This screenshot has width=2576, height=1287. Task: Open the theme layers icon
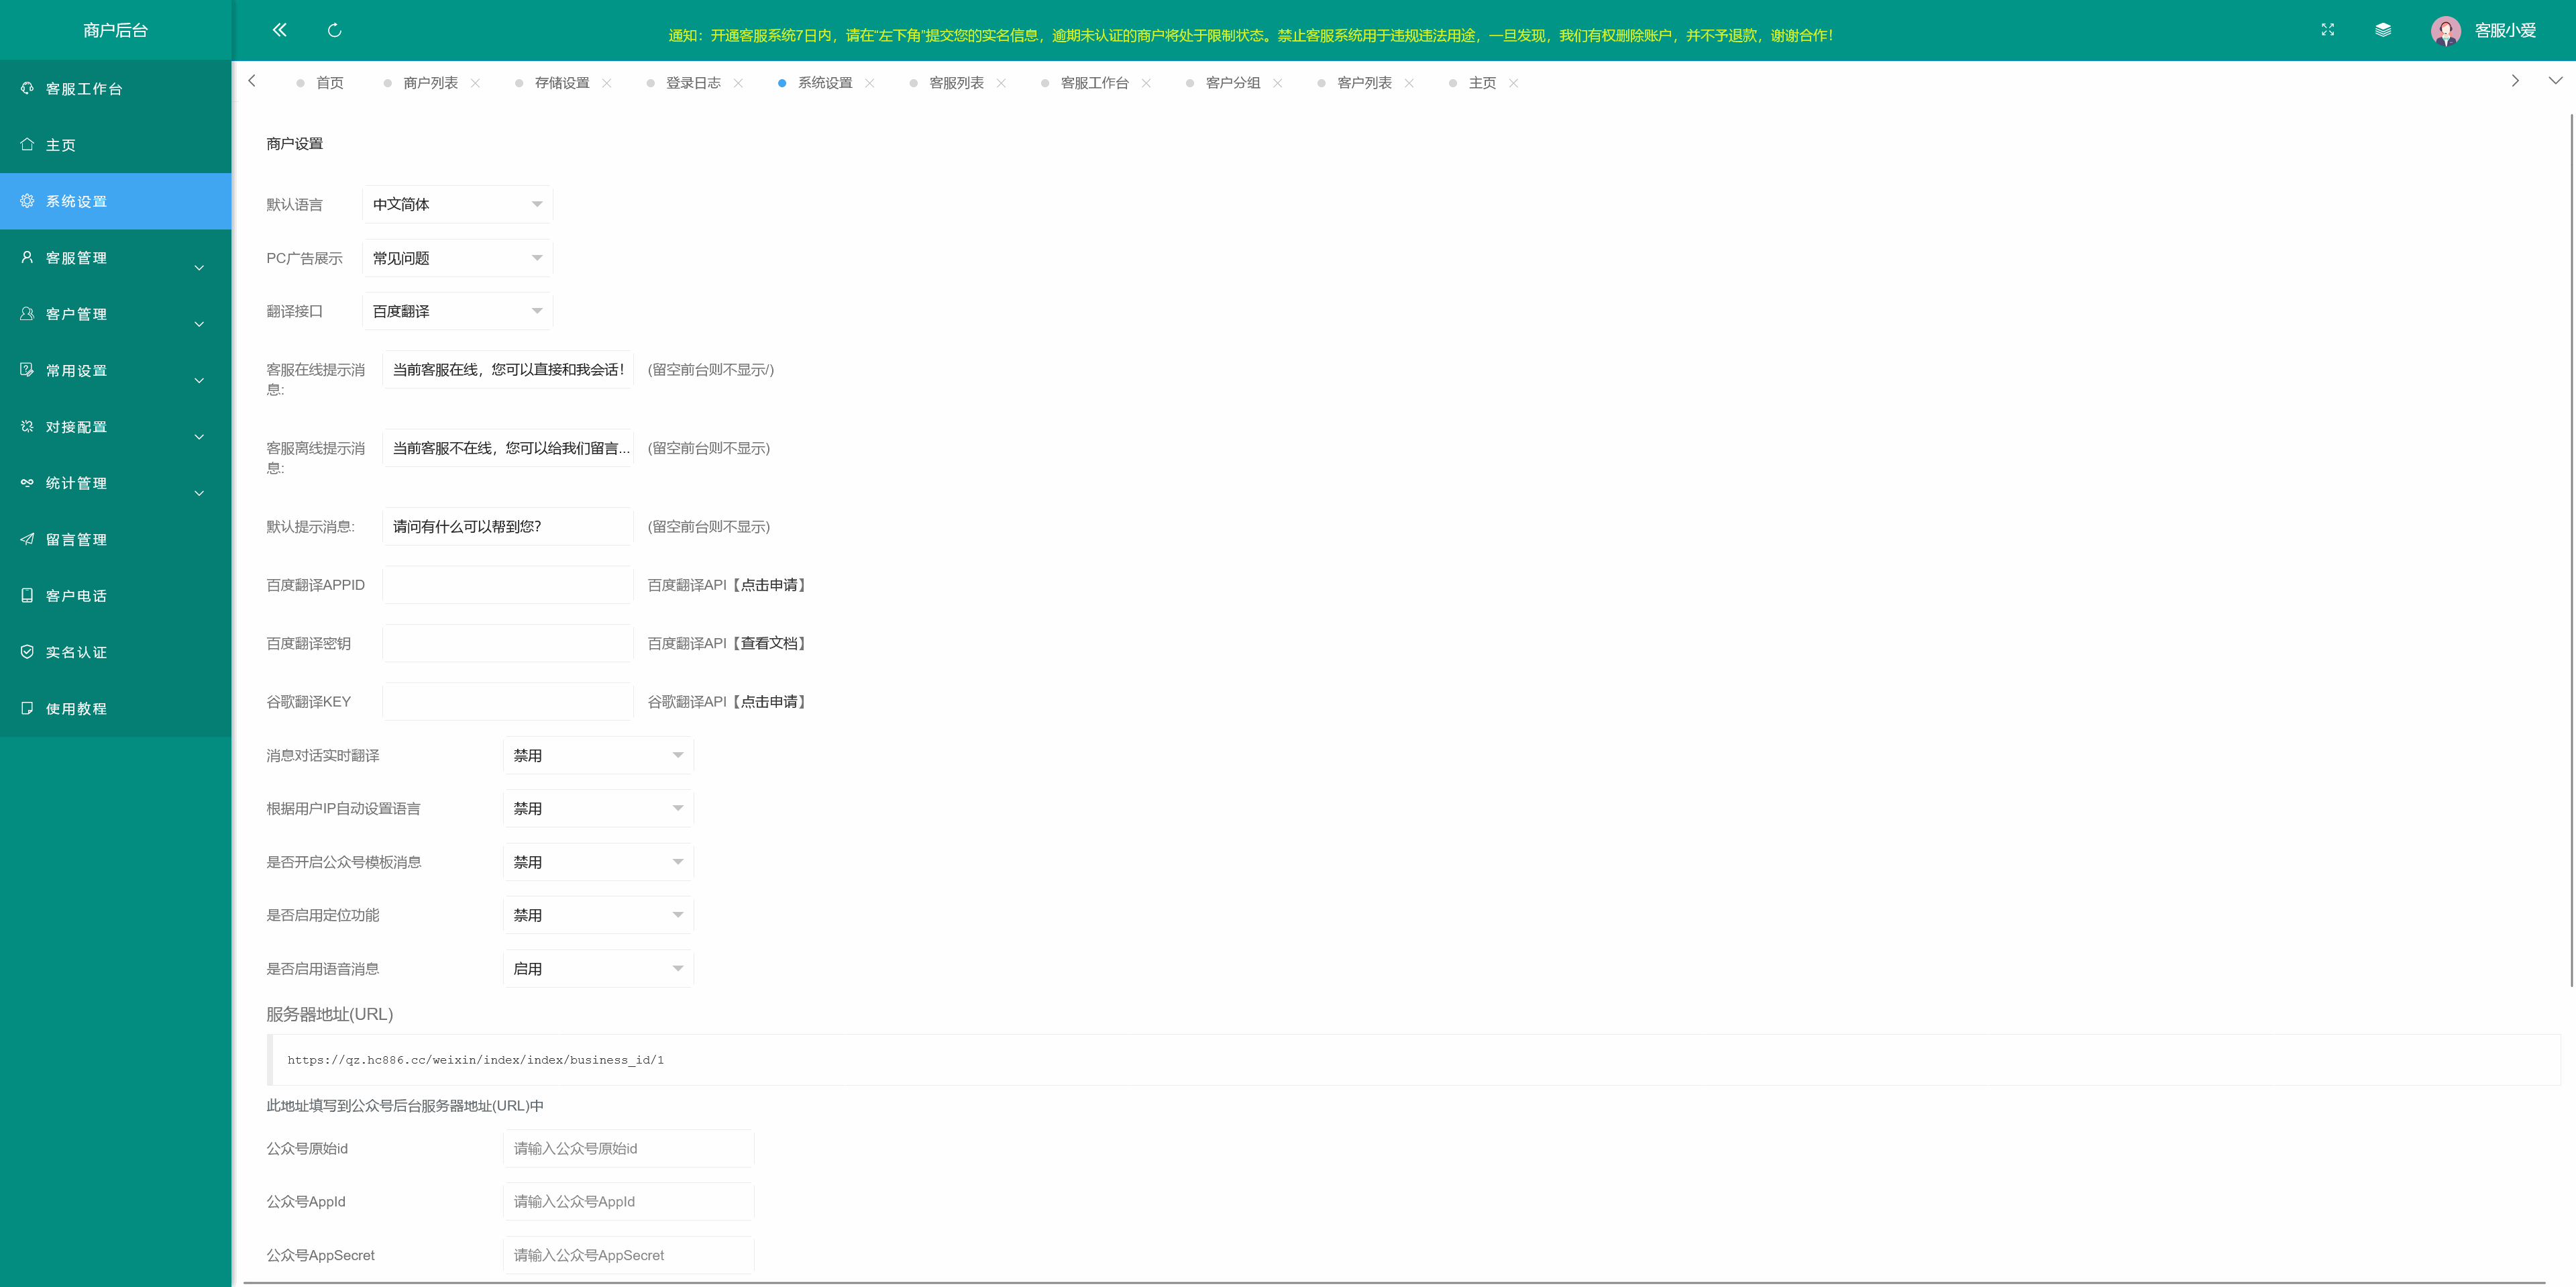click(x=2383, y=30)
